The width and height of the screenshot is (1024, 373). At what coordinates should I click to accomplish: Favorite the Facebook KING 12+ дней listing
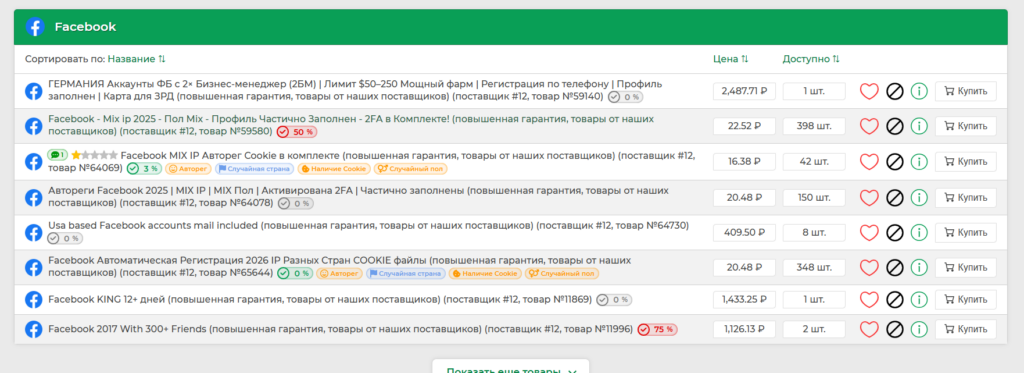click(869, 300)
